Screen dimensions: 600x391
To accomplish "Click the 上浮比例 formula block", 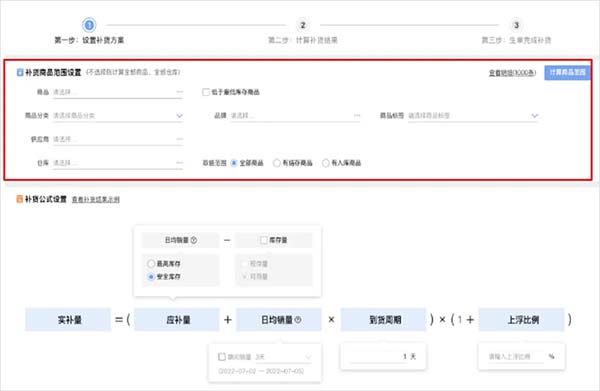I will pos(522,320).
